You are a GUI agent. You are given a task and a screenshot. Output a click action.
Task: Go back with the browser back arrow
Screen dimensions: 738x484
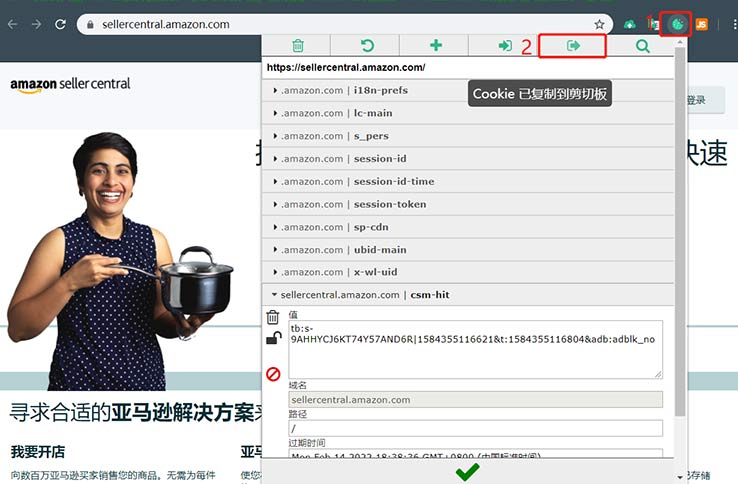(13, 24)
